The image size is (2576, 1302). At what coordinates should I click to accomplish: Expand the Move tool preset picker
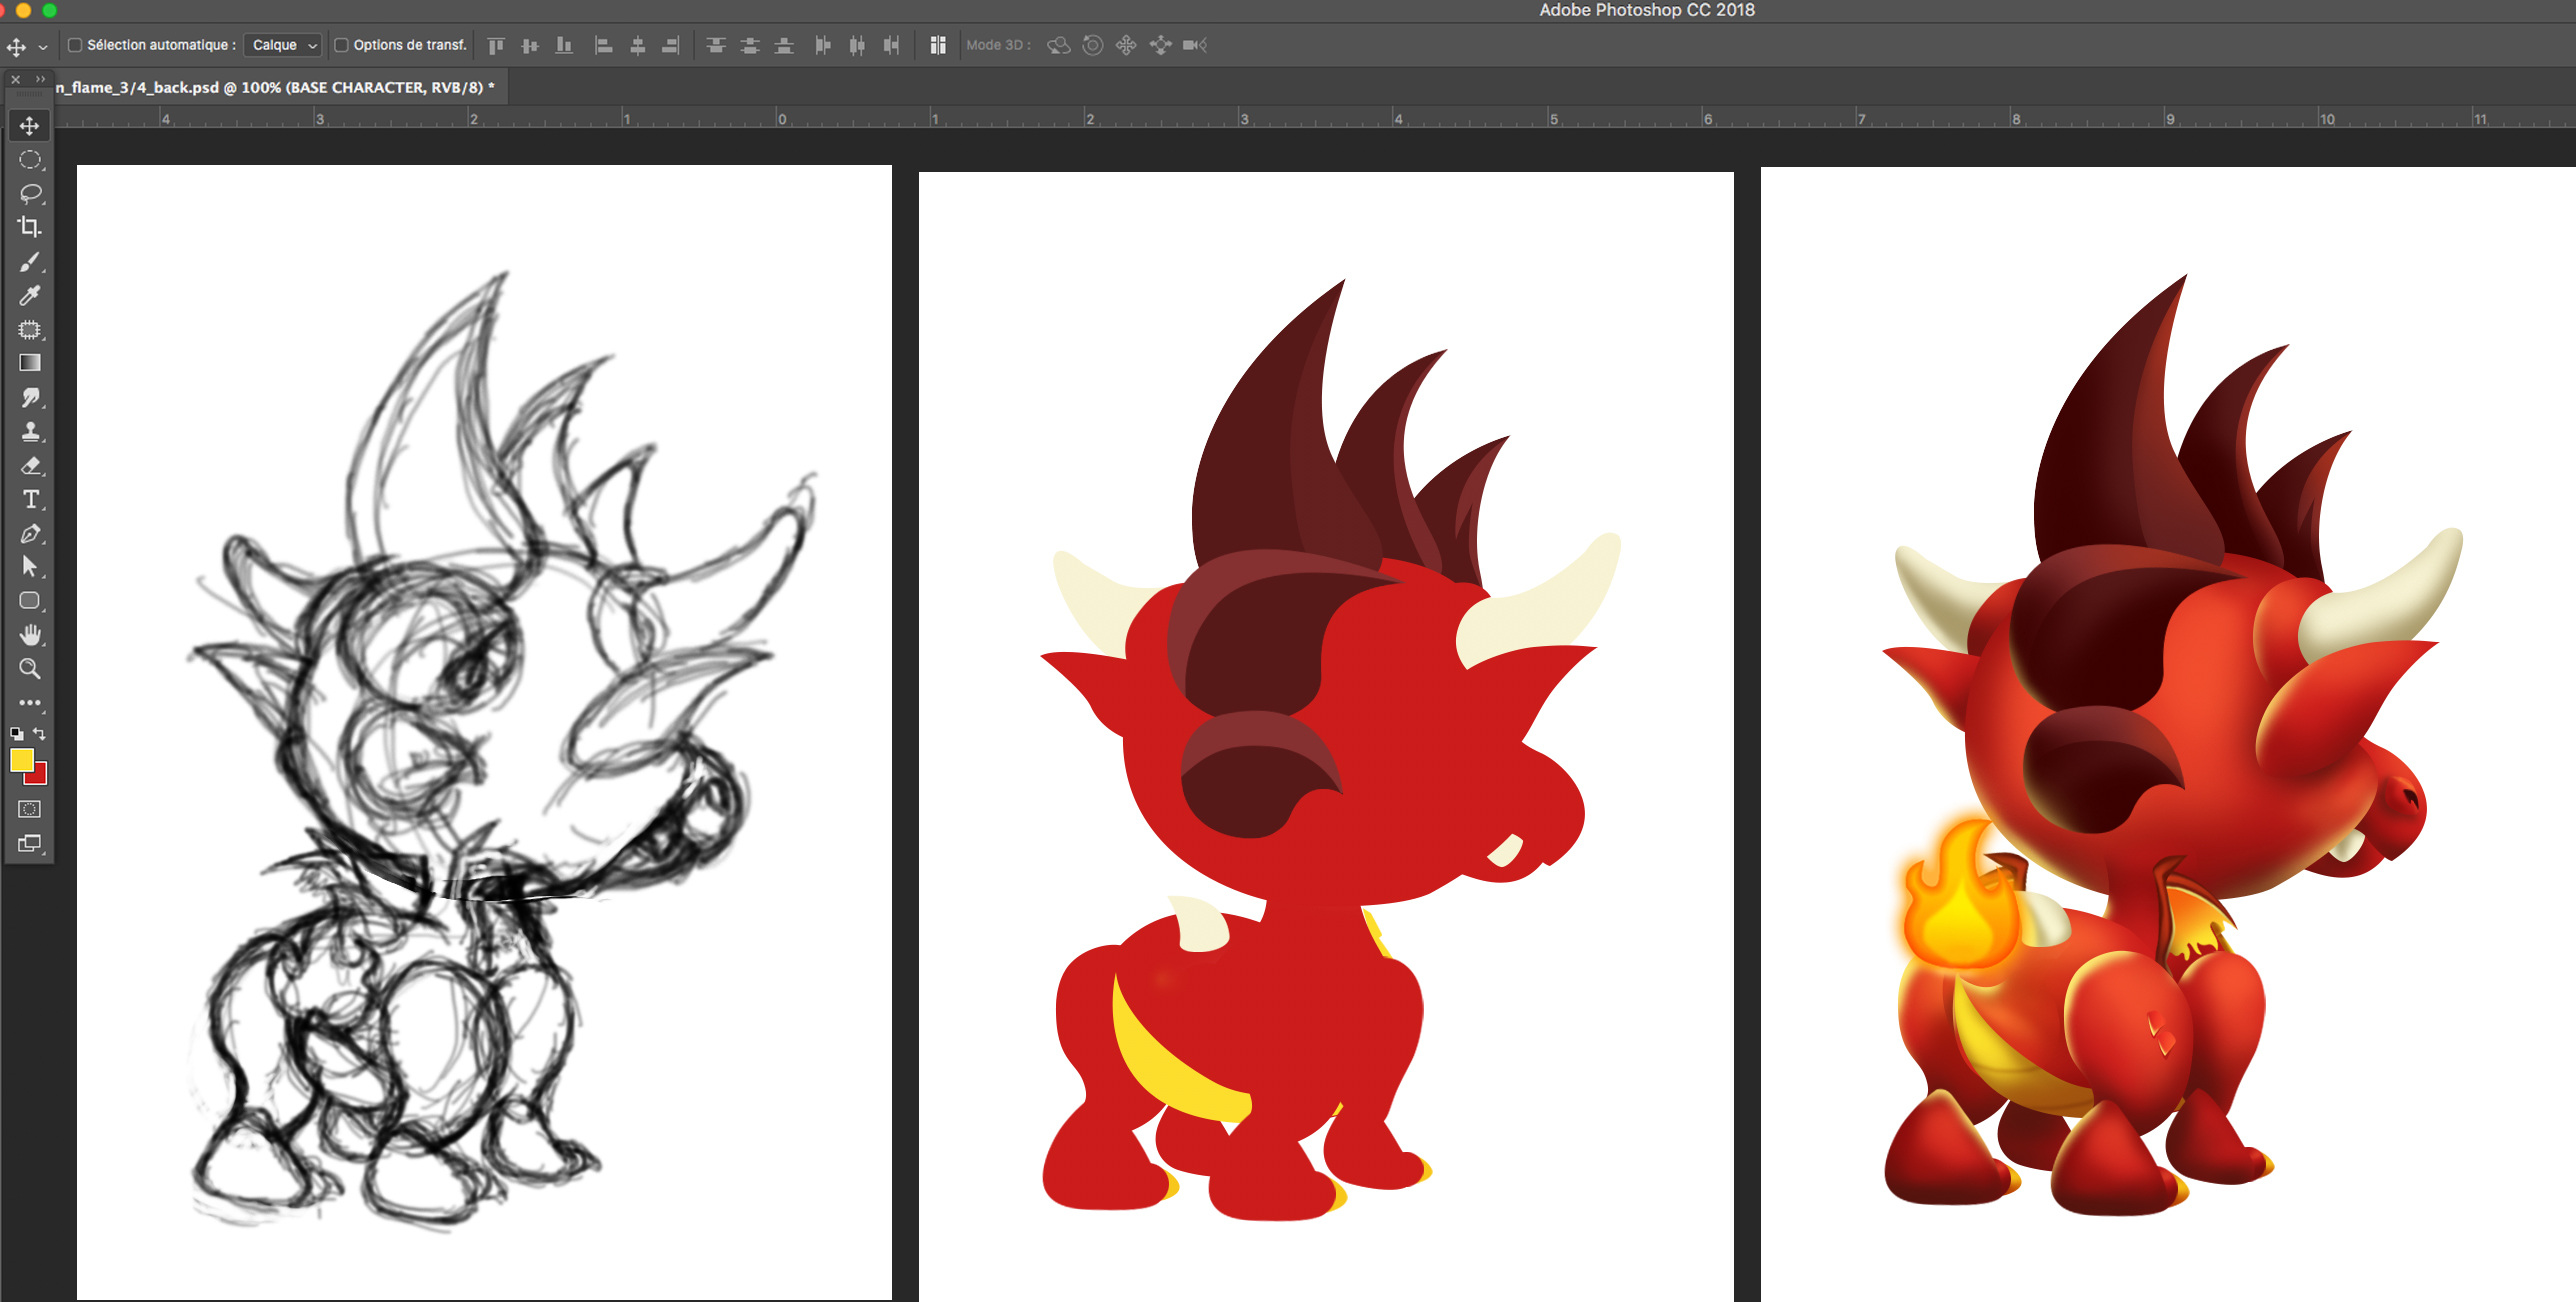[x=43, y=47]
